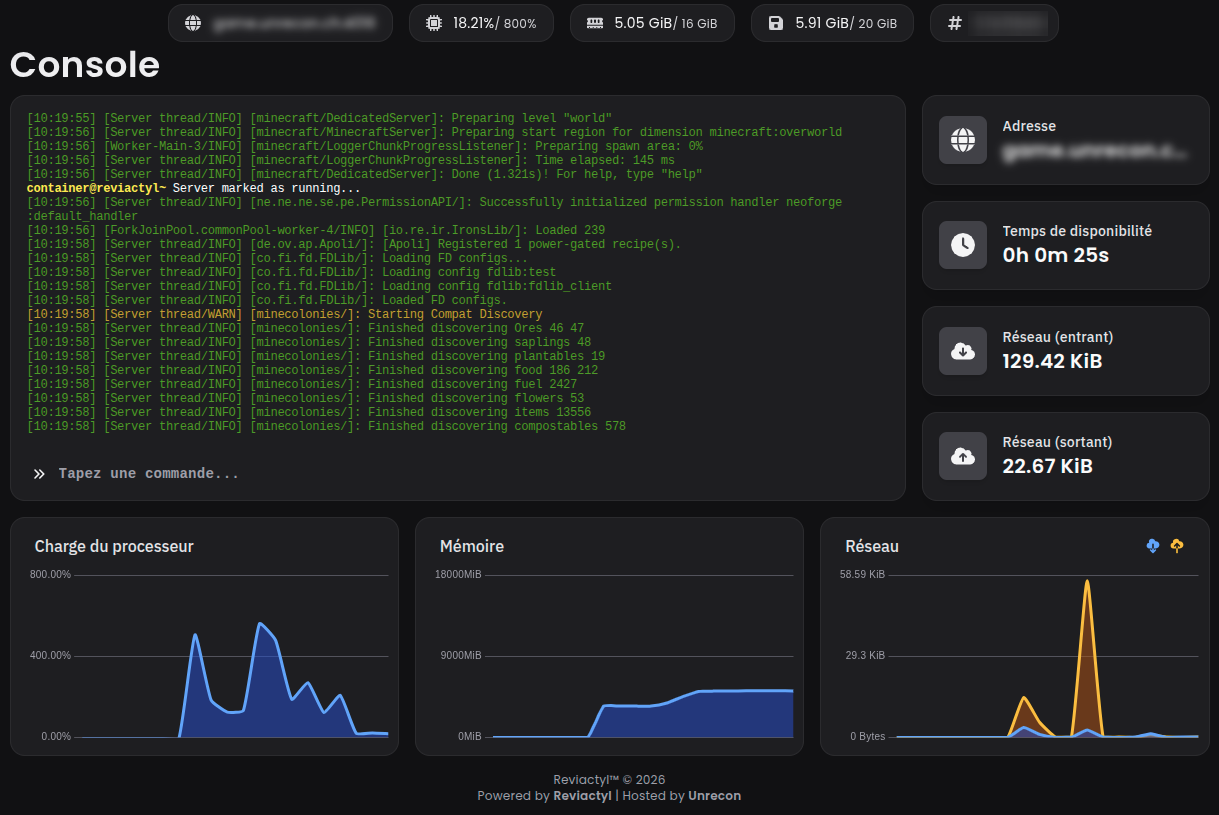This screenshot has height=815, width=1219.
Task: Click the Reviactyl link in footer
Action: pyautogui.click(x=582, y=796)
